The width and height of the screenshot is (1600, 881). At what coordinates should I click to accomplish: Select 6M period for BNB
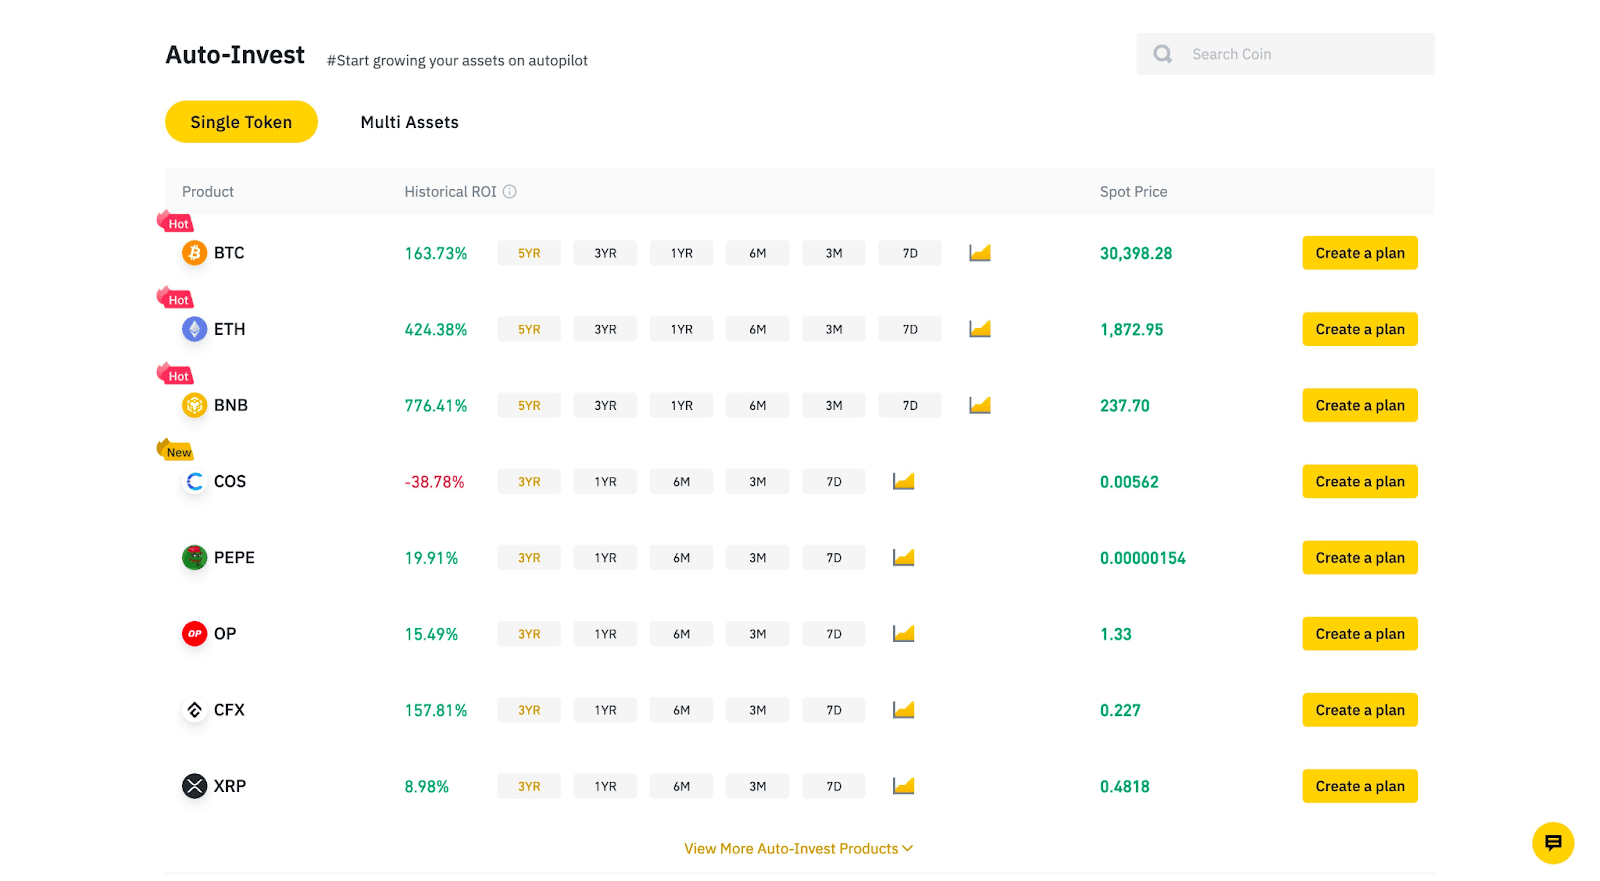757,405
